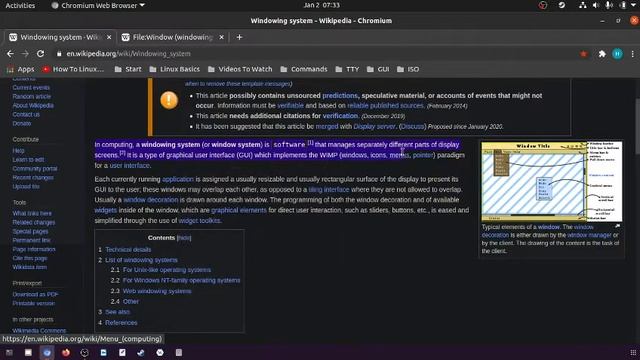Open the window decoration link in the article text

(x=151, y=200)
